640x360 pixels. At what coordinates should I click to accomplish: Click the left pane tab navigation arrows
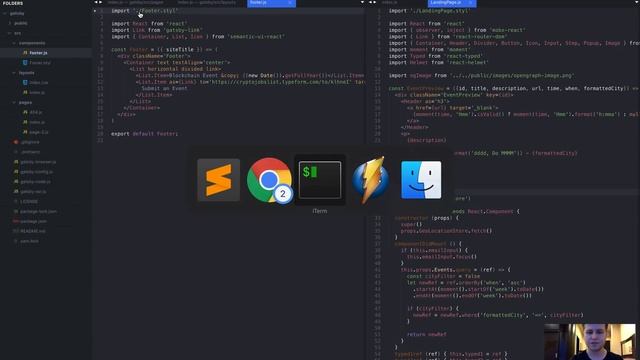click(x=98, y=2)
